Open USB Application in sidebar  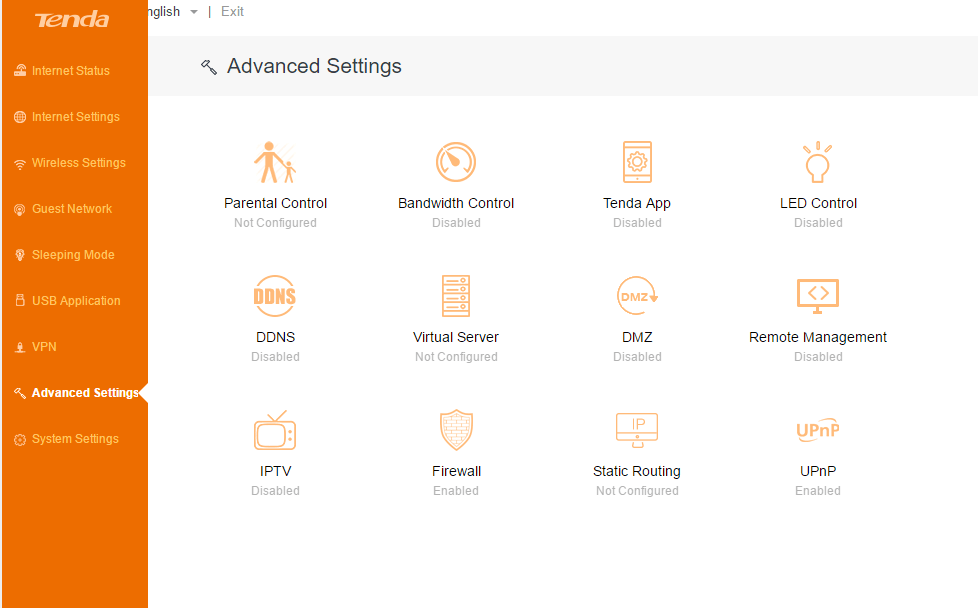click(x=75, y=301)
